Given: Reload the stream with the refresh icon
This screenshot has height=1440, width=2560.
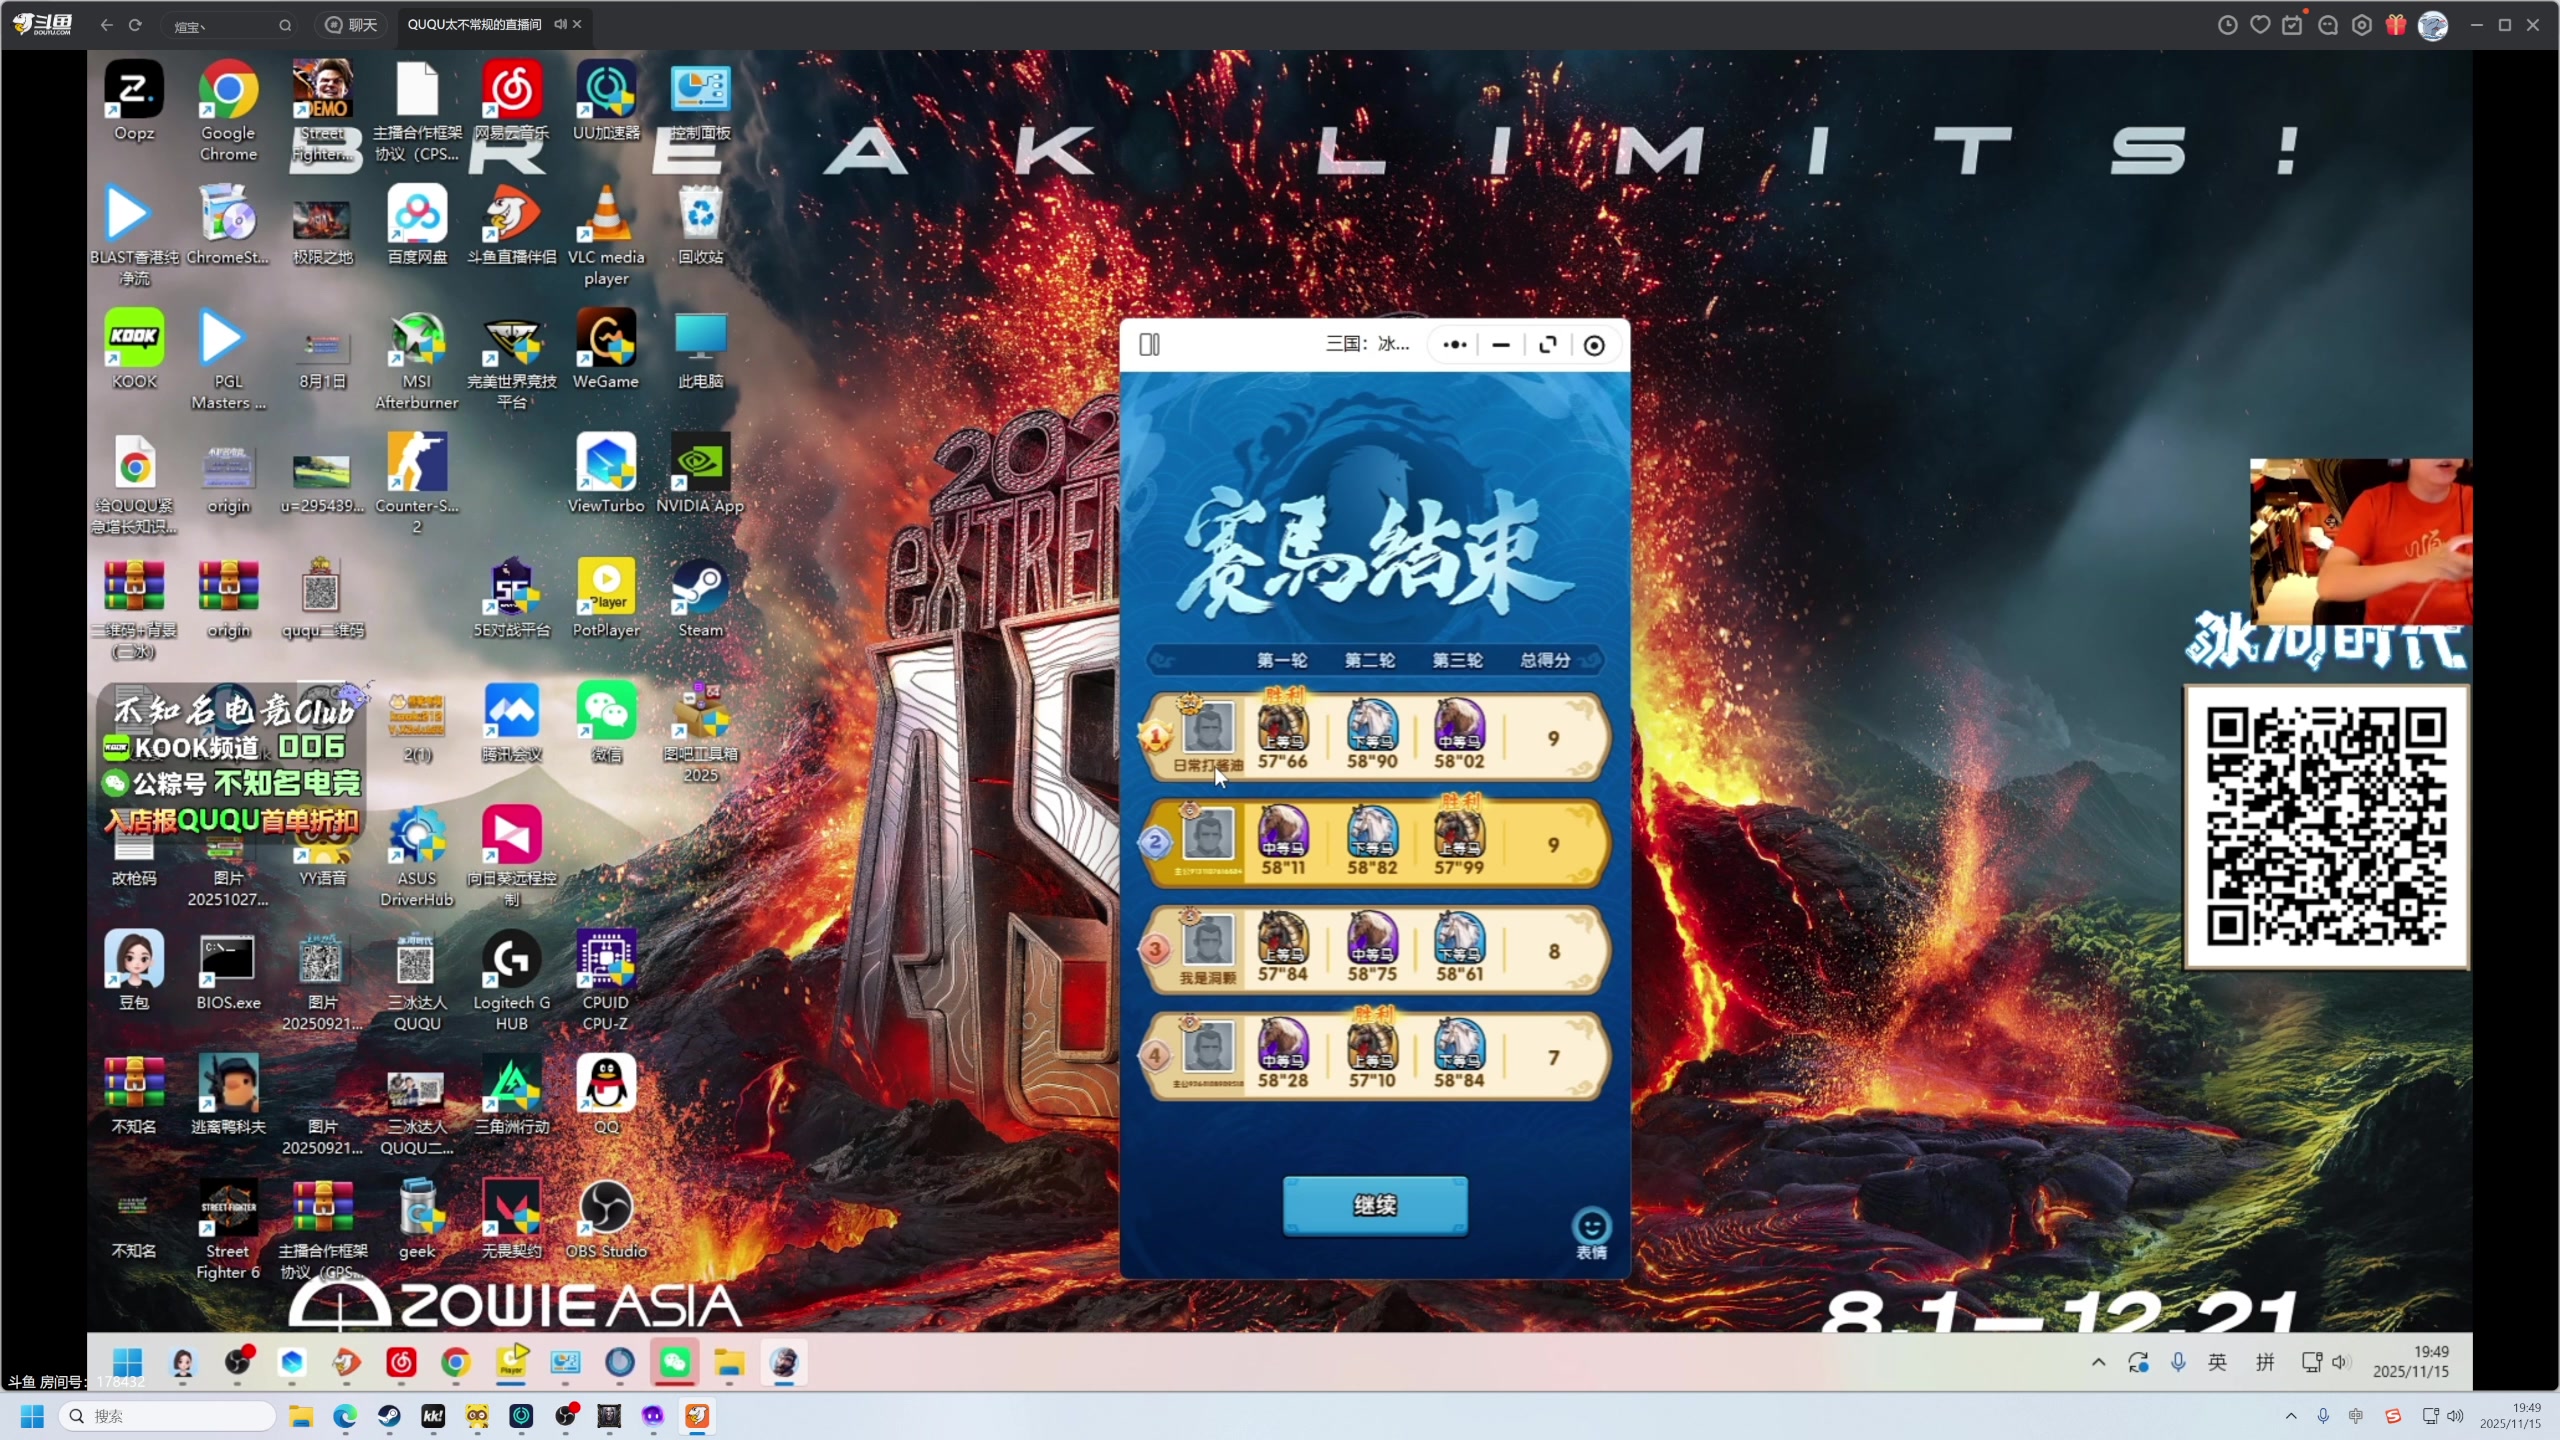Looking at the screenshot, I should tap(135, 25).
